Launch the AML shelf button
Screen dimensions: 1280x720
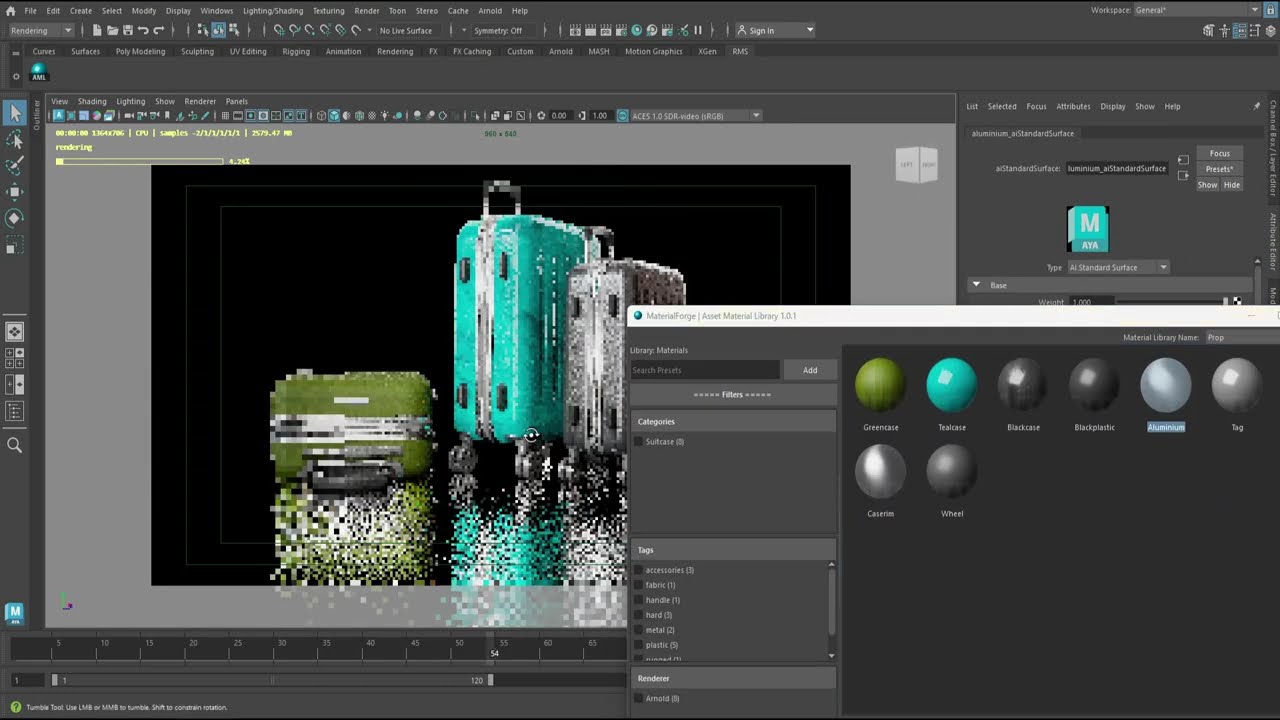point(39,72)
